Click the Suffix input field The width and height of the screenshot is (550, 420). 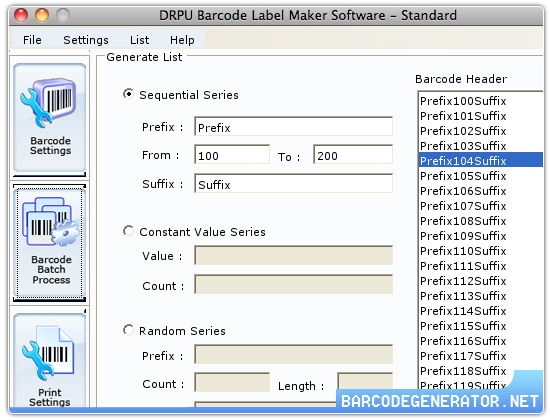click(293, 184)
